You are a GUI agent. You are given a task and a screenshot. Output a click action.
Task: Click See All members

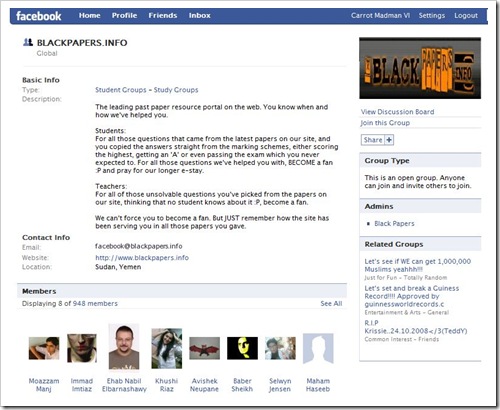331,303
